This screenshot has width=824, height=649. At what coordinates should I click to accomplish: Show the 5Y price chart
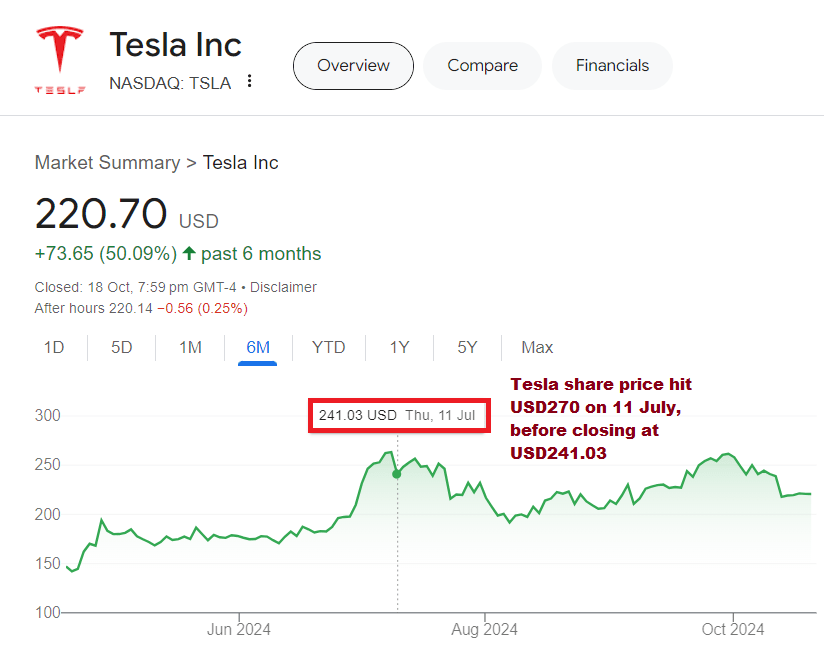pos(467,348)
